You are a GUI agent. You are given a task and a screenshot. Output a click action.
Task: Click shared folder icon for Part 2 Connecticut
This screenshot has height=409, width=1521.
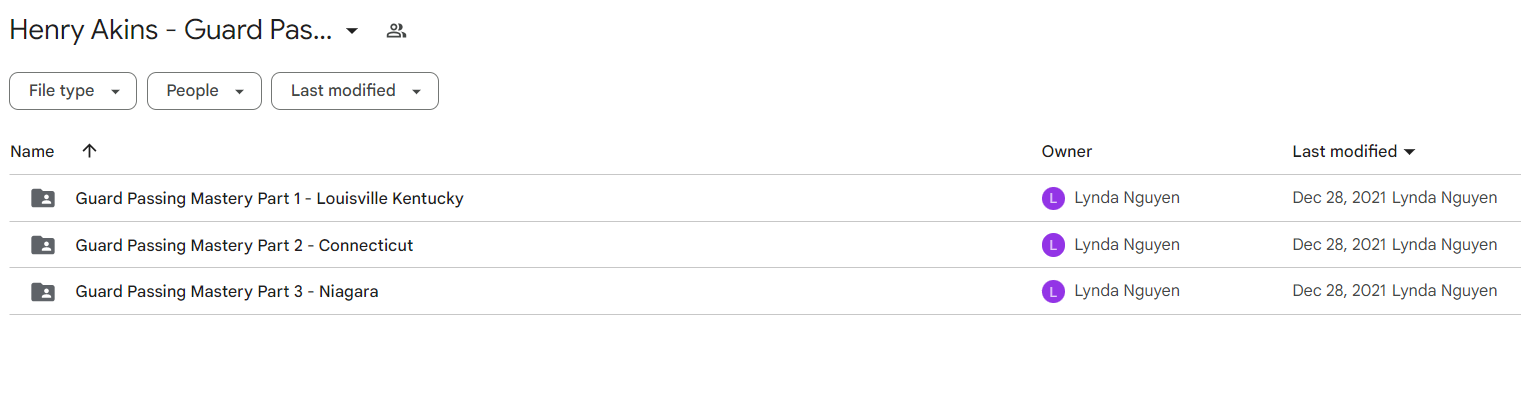coord(43,245)
